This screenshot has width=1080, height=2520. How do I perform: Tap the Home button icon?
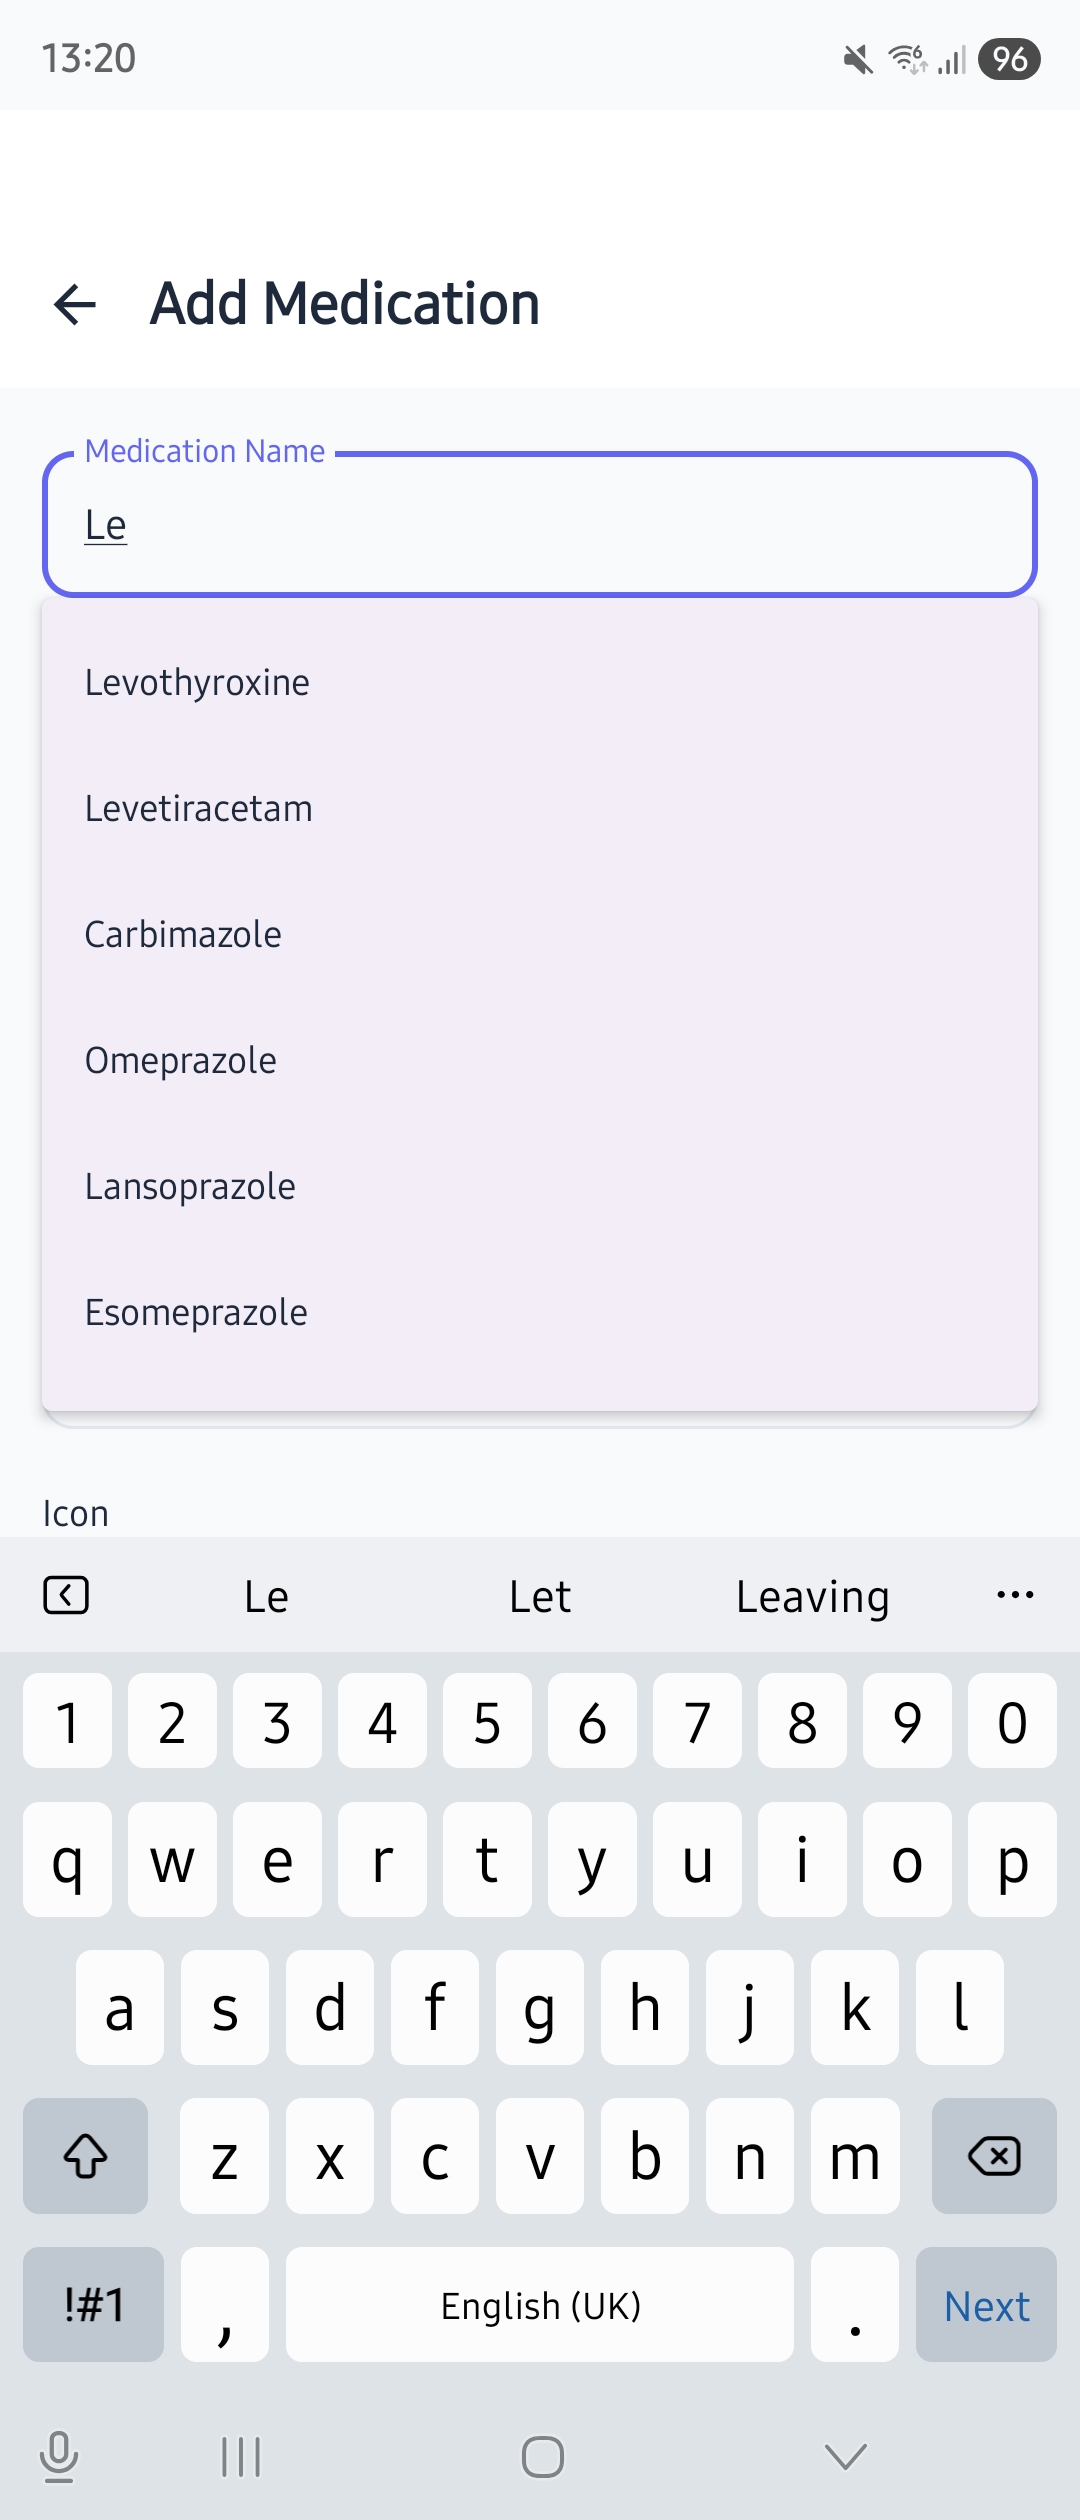540,2457
